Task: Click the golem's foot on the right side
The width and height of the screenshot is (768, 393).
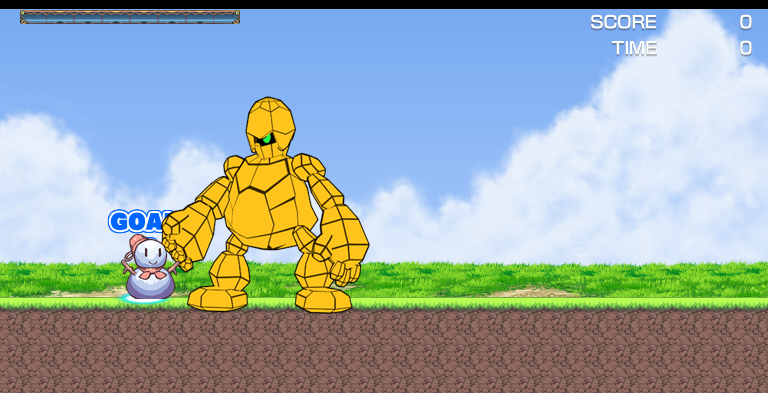Action: click(323, 300)
